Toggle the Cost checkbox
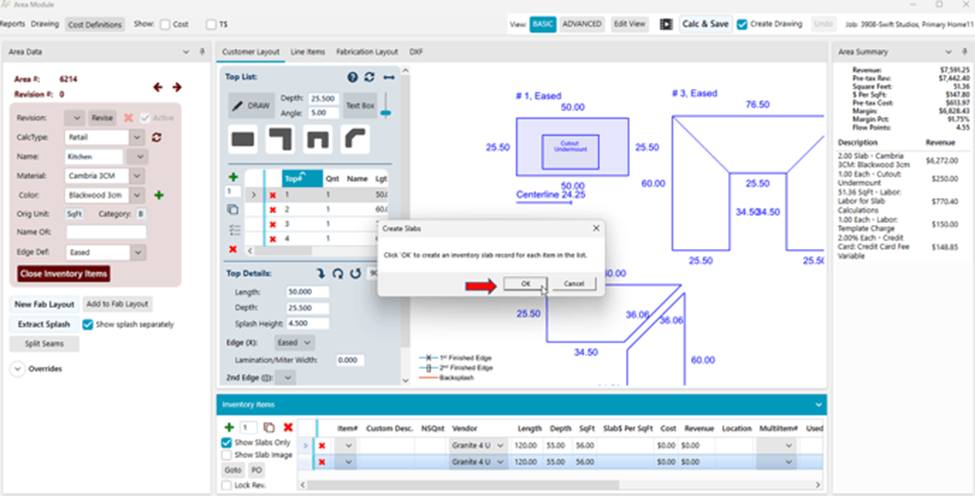The height and width of the screenshot is (496, 975). tap(165, 25)
